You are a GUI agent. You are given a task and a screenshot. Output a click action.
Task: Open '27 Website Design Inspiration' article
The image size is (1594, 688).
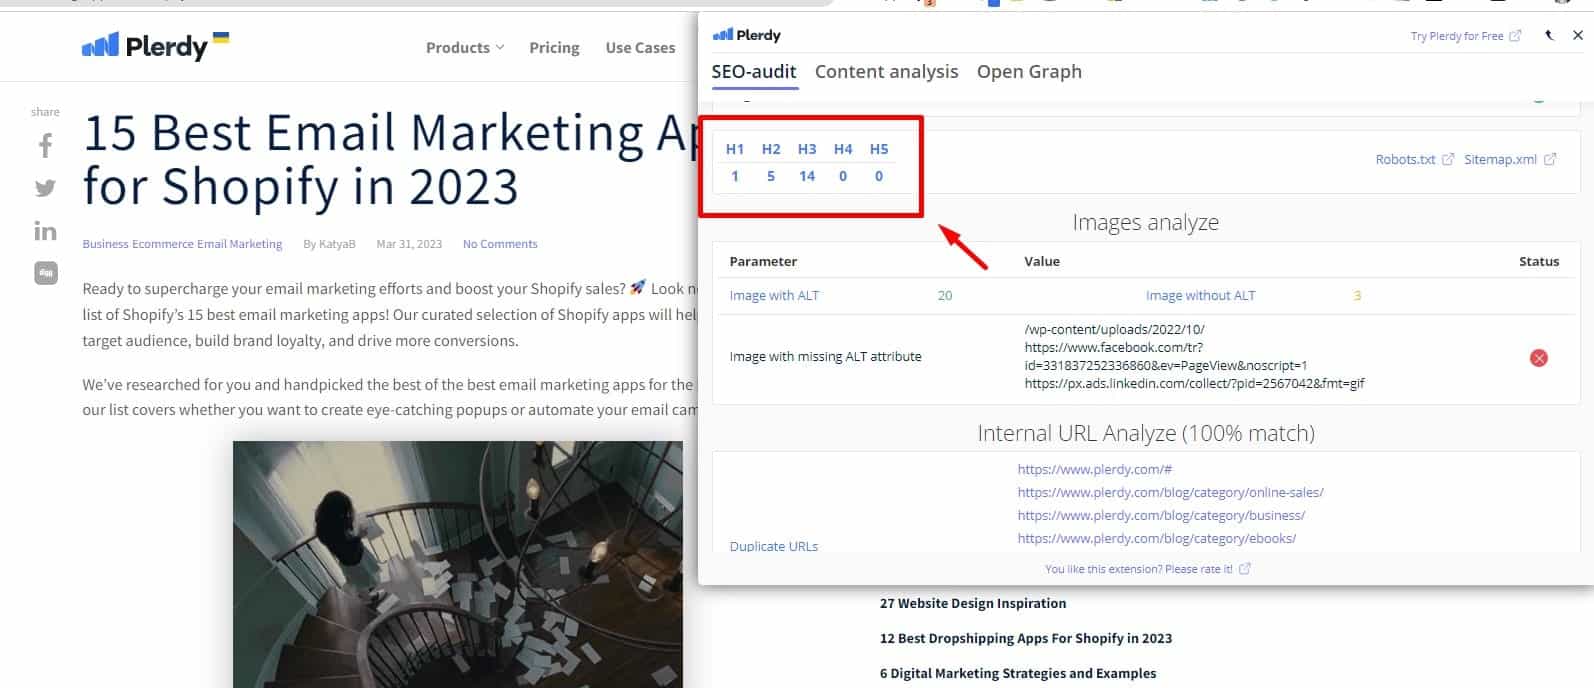pos(973,603)
